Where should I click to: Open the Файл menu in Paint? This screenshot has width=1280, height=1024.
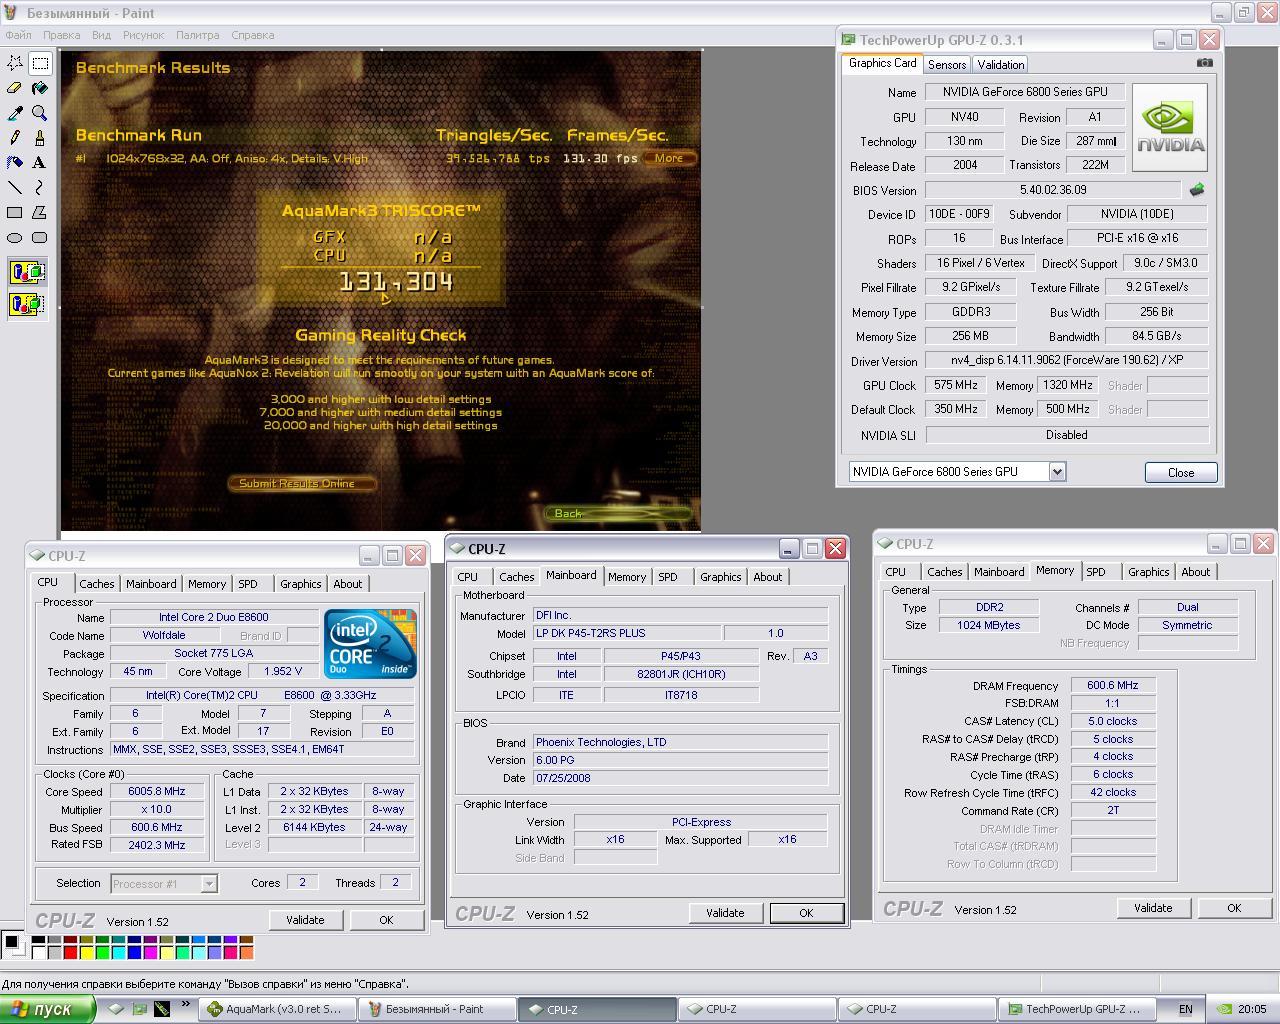coord(18,35)
